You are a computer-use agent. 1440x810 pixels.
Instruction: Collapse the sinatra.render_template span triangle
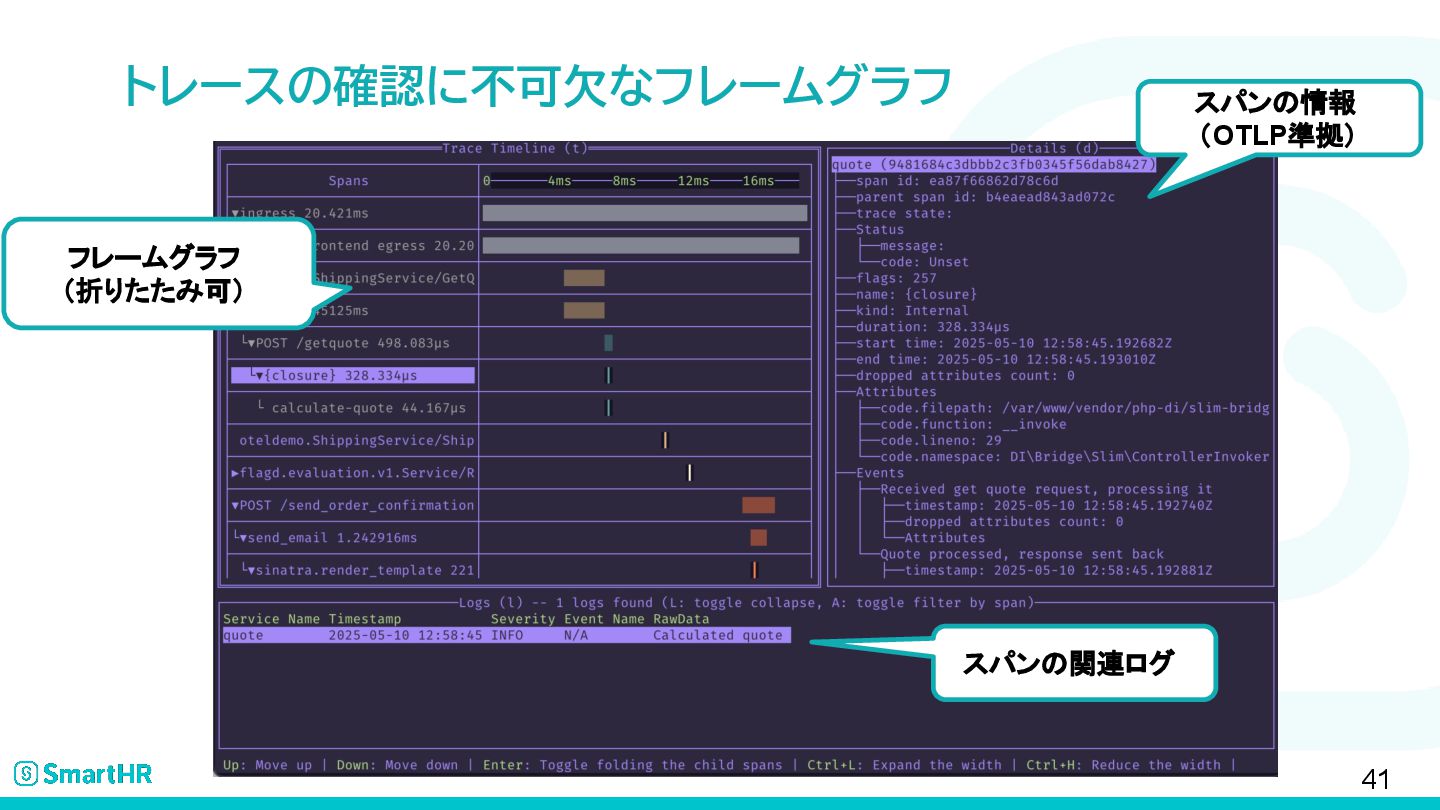[252, 570]
